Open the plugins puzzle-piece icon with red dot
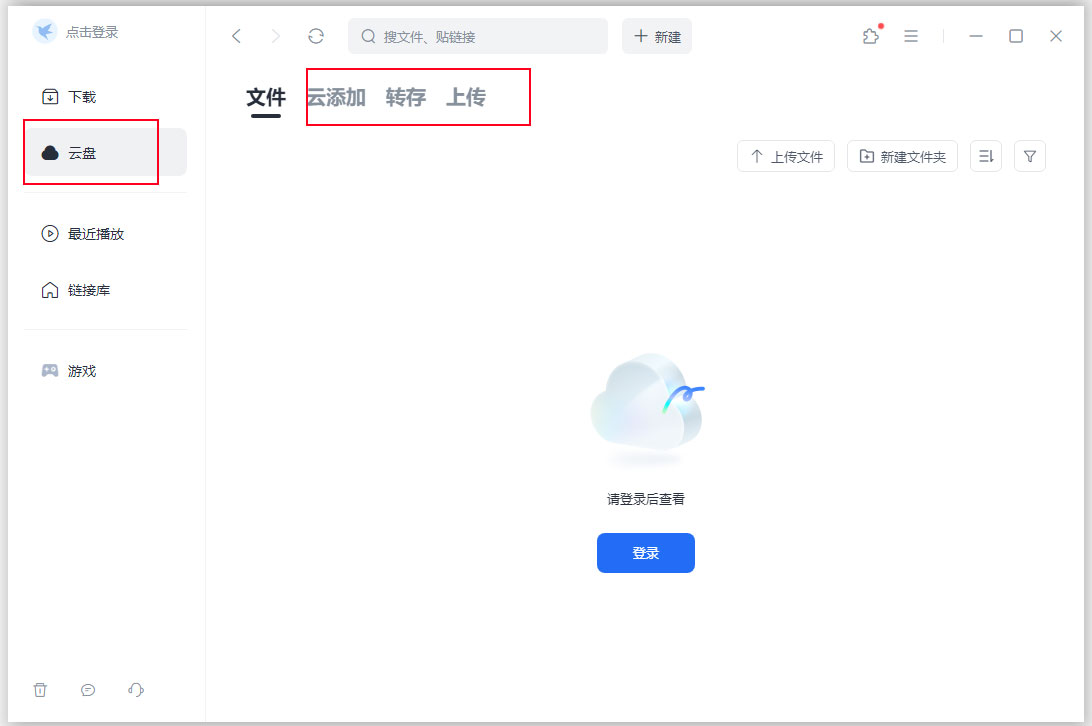The width and height of the screenshot is (1092, 726). 870,36
